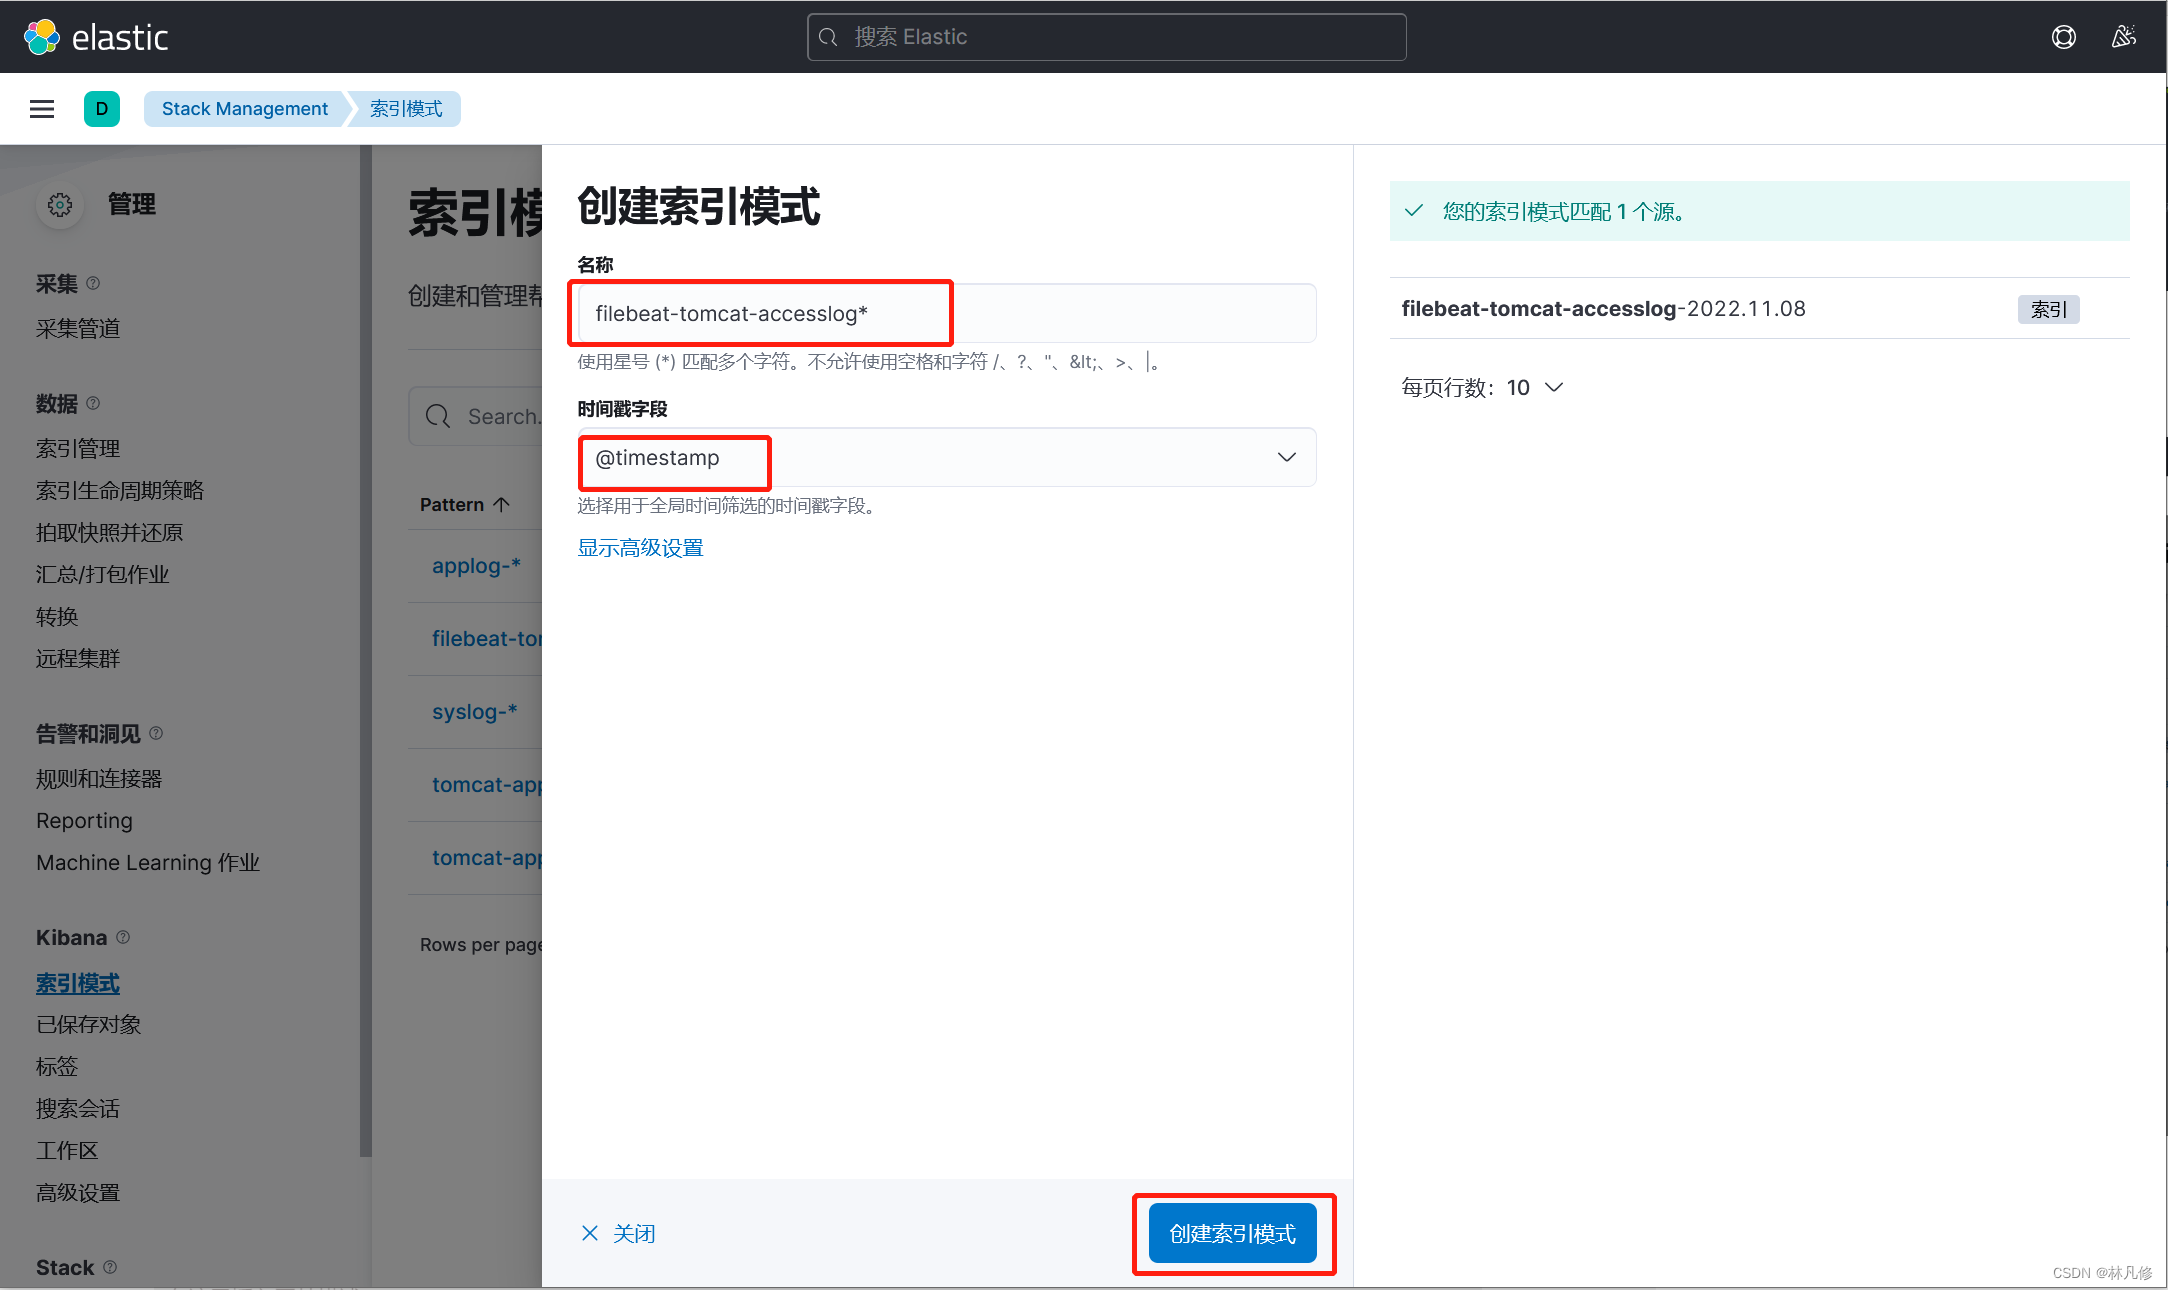Click the X icon beside 关闭
The height and width of the screenshot is (1290, 2168).
coord(590,1233)
